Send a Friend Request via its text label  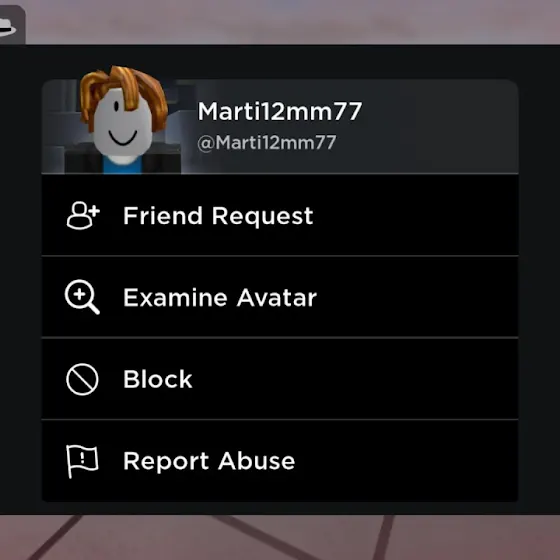[218, 216]
